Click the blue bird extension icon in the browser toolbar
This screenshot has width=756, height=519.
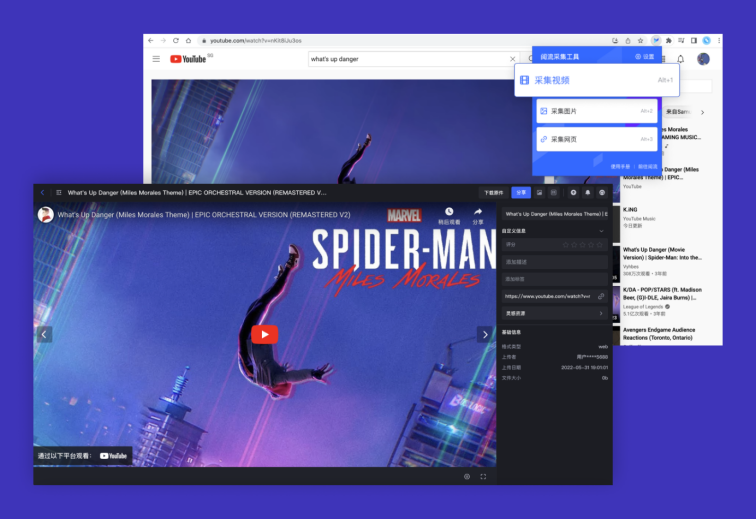[x=656, y=41]
